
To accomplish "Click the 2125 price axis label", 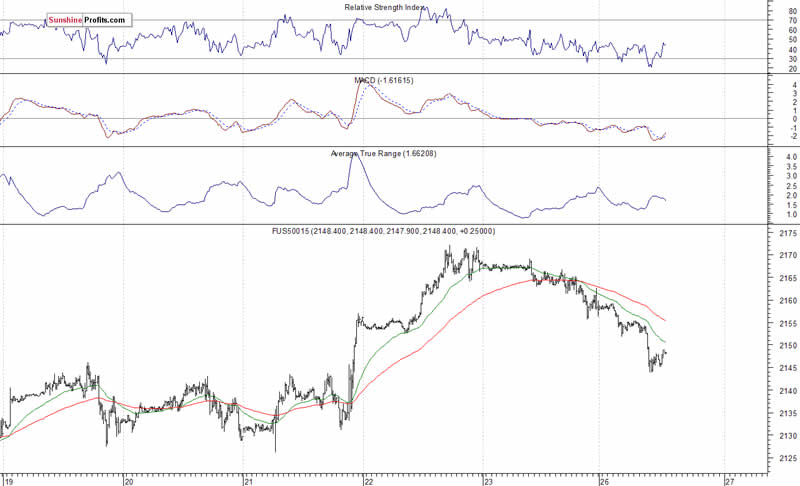I will pos(788,458).
